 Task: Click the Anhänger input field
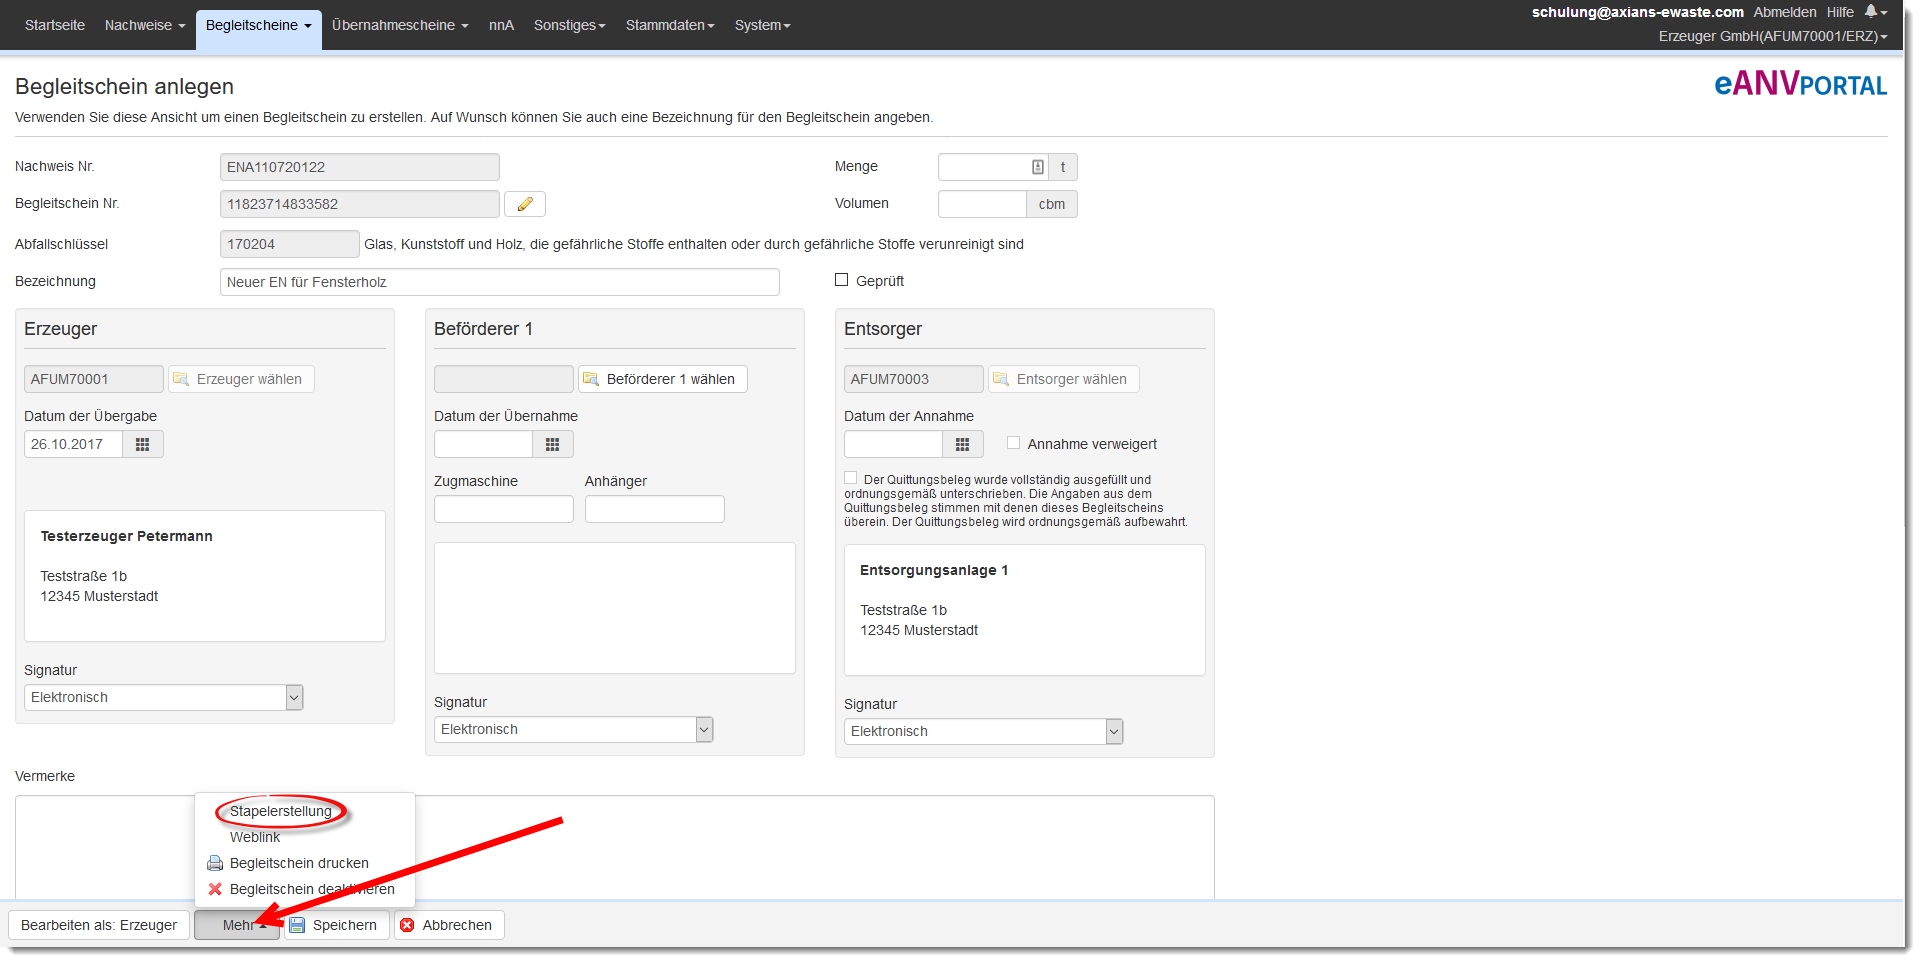tap(655, 509)
